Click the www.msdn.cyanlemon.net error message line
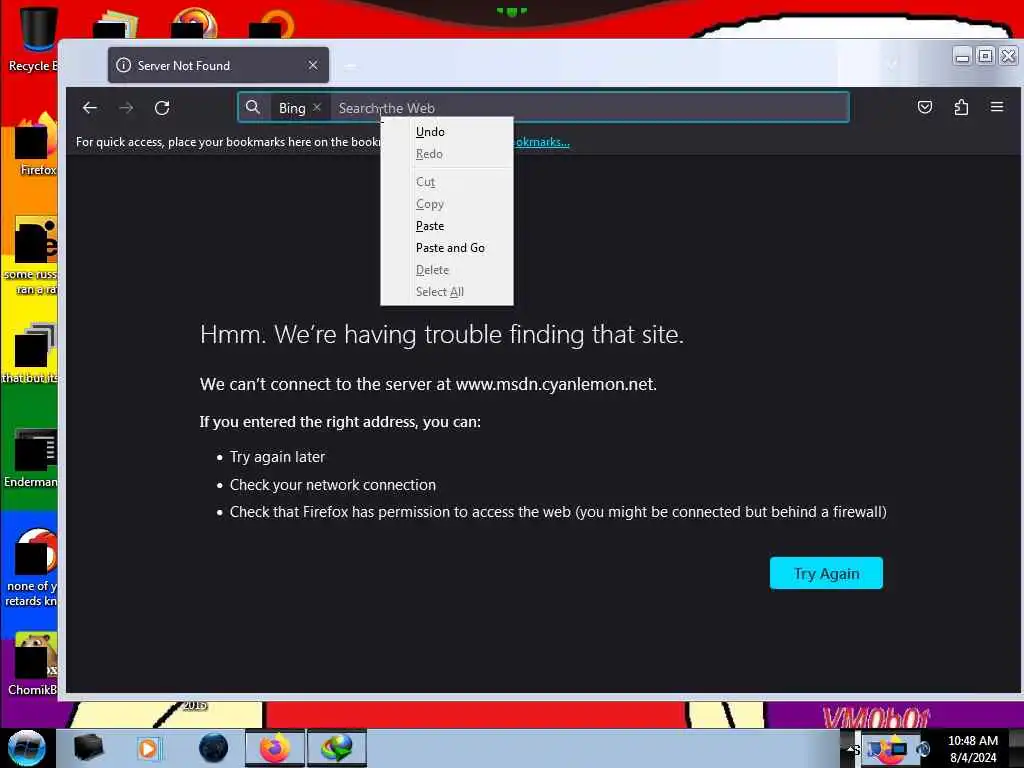Screen dimensions: 1024x768 tap(428, 384)
